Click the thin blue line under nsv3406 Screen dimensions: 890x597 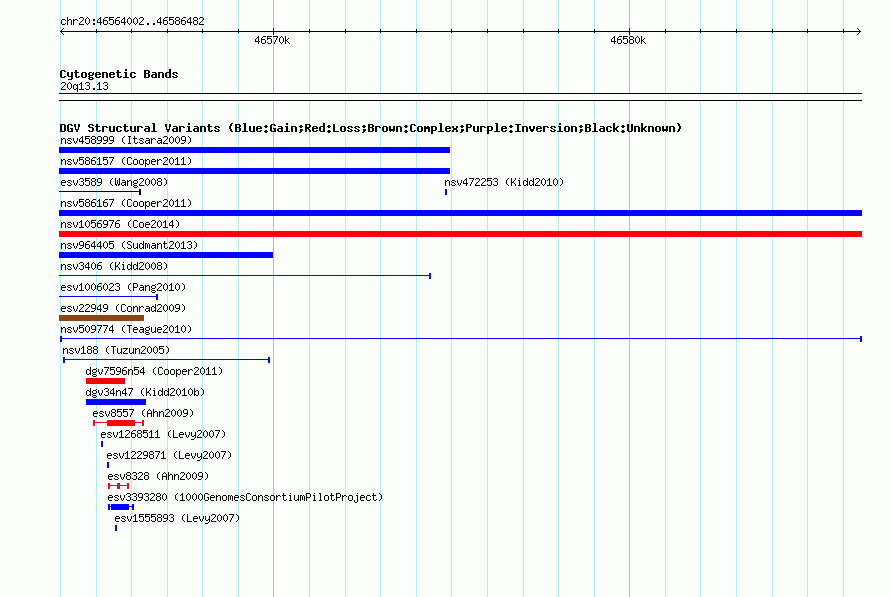[245, 276]
